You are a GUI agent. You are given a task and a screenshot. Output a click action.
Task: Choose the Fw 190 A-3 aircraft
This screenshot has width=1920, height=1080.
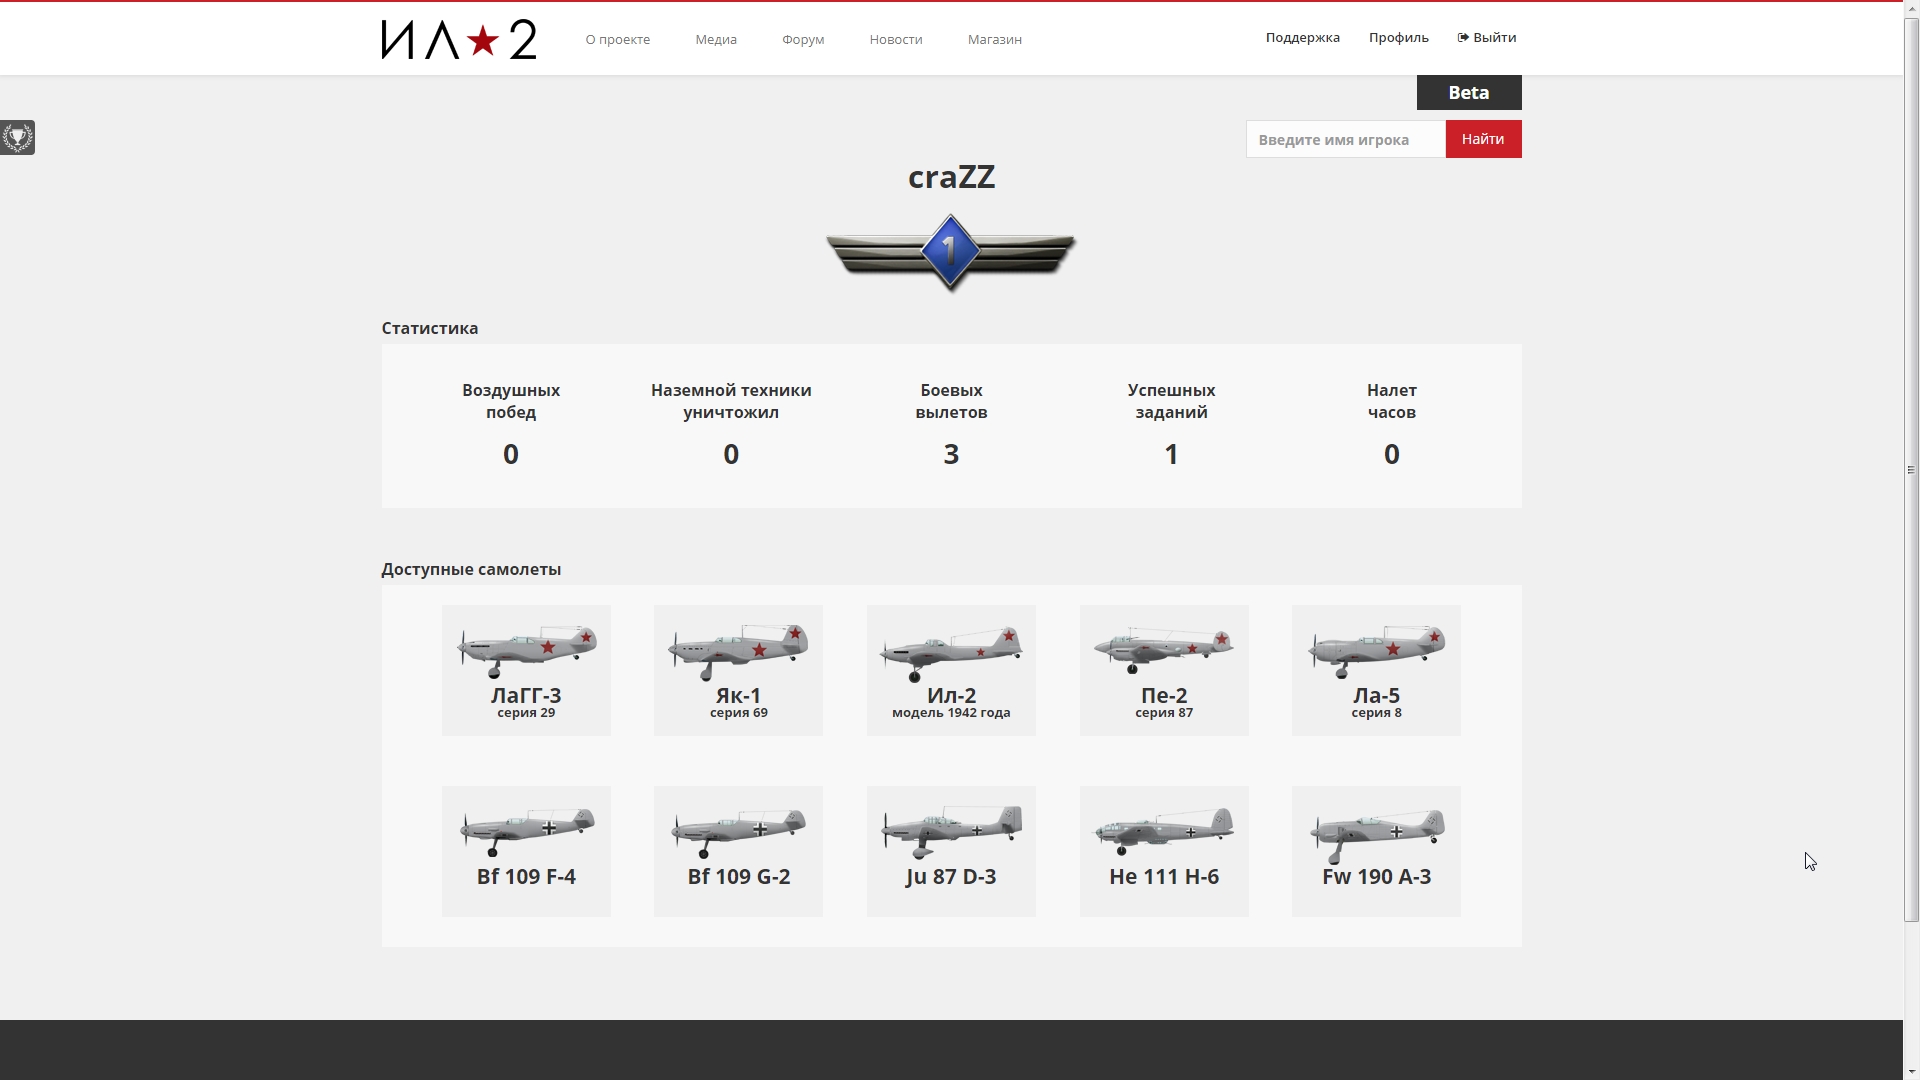(x=1376, y=850)
